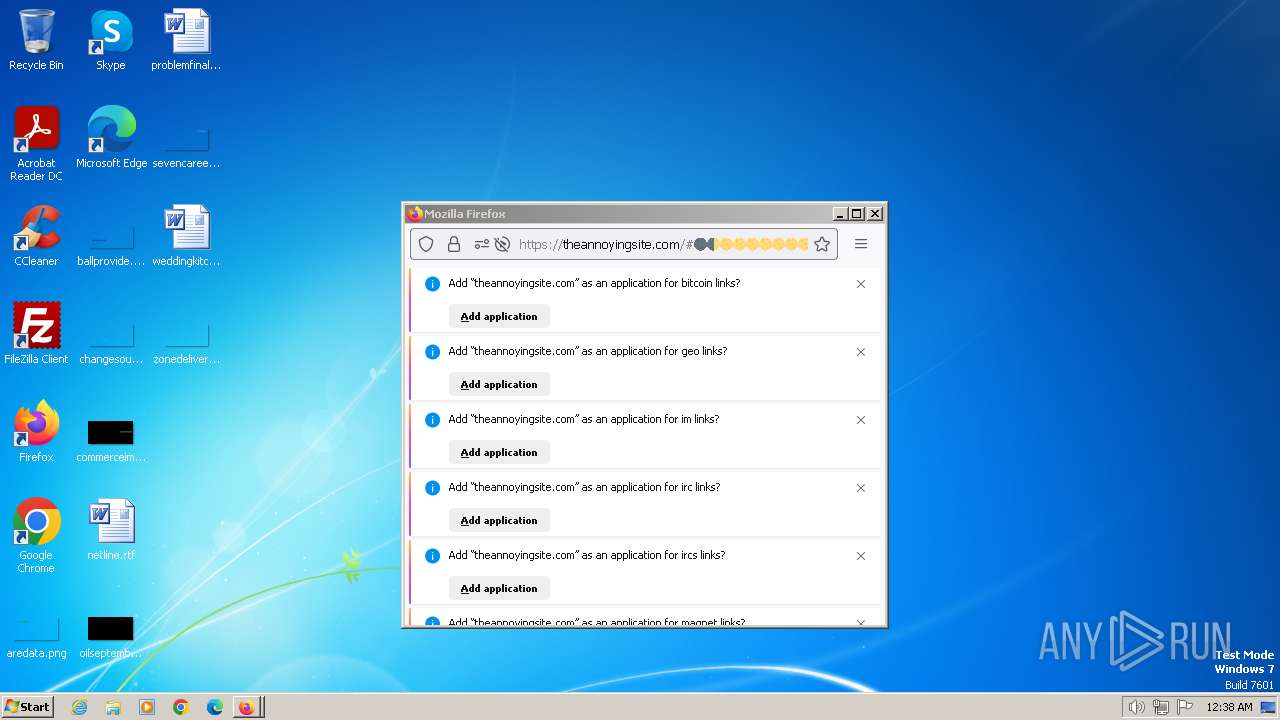Click the tracking protection shield icon

pos(426,244)
